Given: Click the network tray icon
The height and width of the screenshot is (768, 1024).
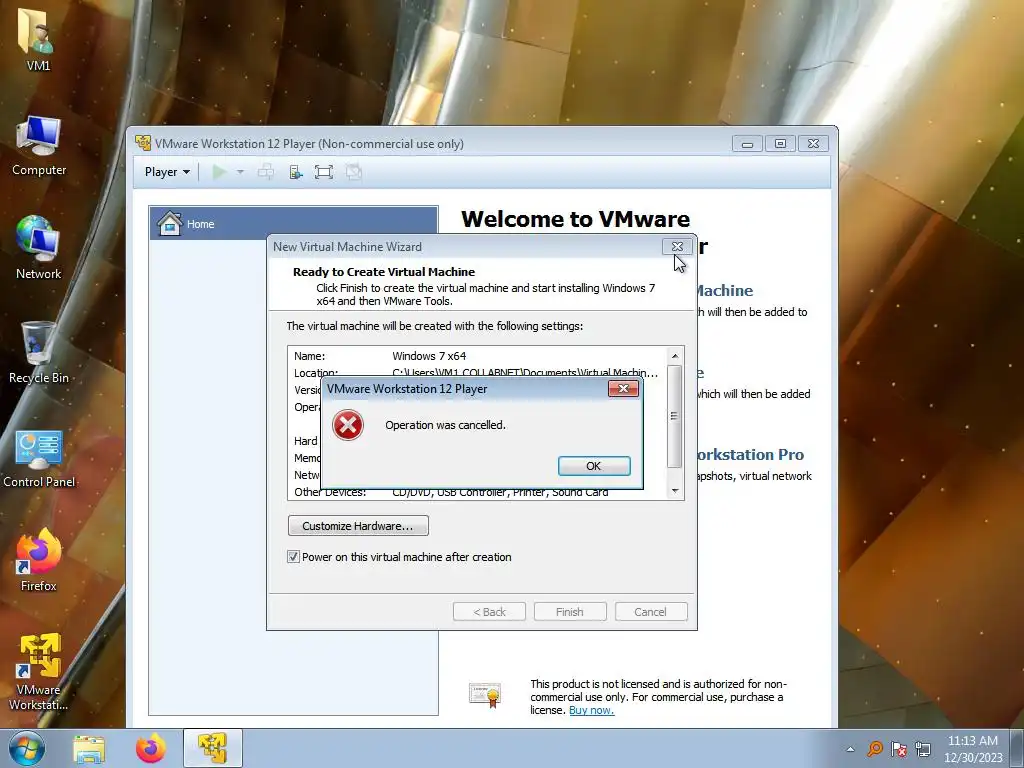Looking at the screenshot, I should point(923,749).
